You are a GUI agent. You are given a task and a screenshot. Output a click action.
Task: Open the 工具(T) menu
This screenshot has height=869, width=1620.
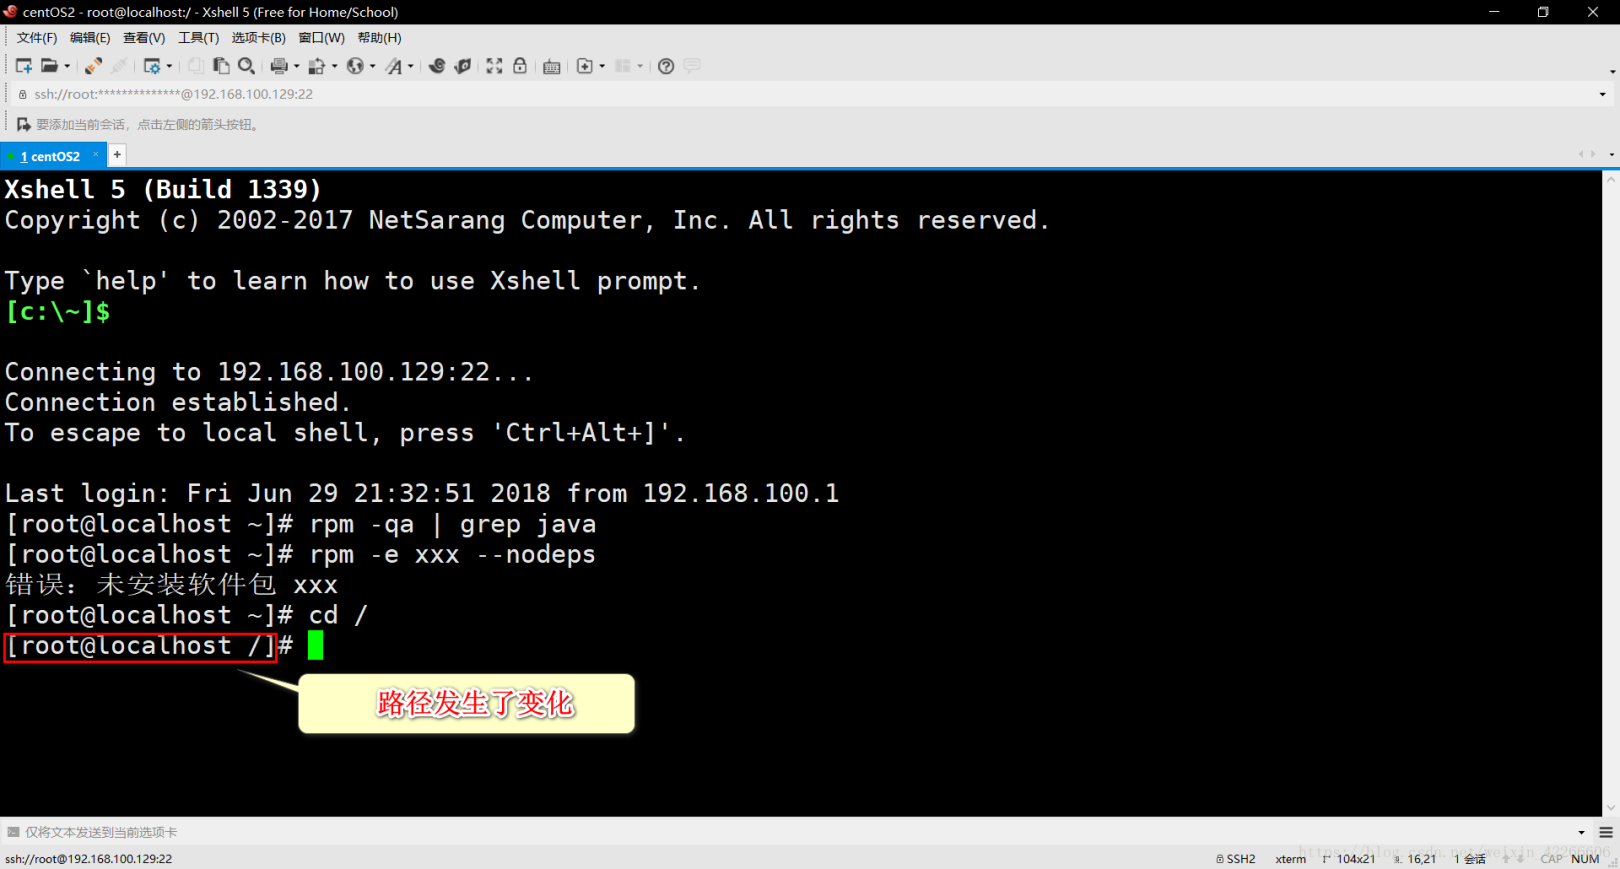[x=198, y=38]
